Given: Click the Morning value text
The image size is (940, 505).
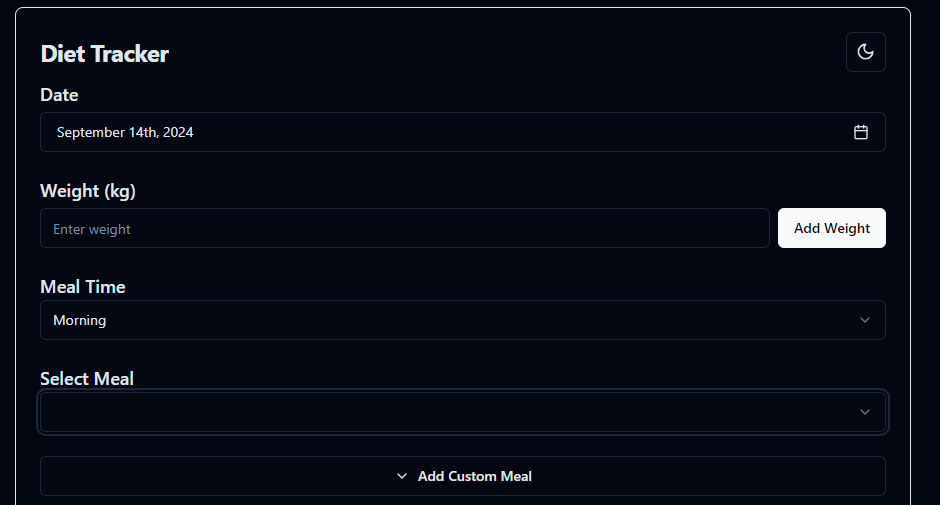Looking at the screenshot, I should pos(80,320).
